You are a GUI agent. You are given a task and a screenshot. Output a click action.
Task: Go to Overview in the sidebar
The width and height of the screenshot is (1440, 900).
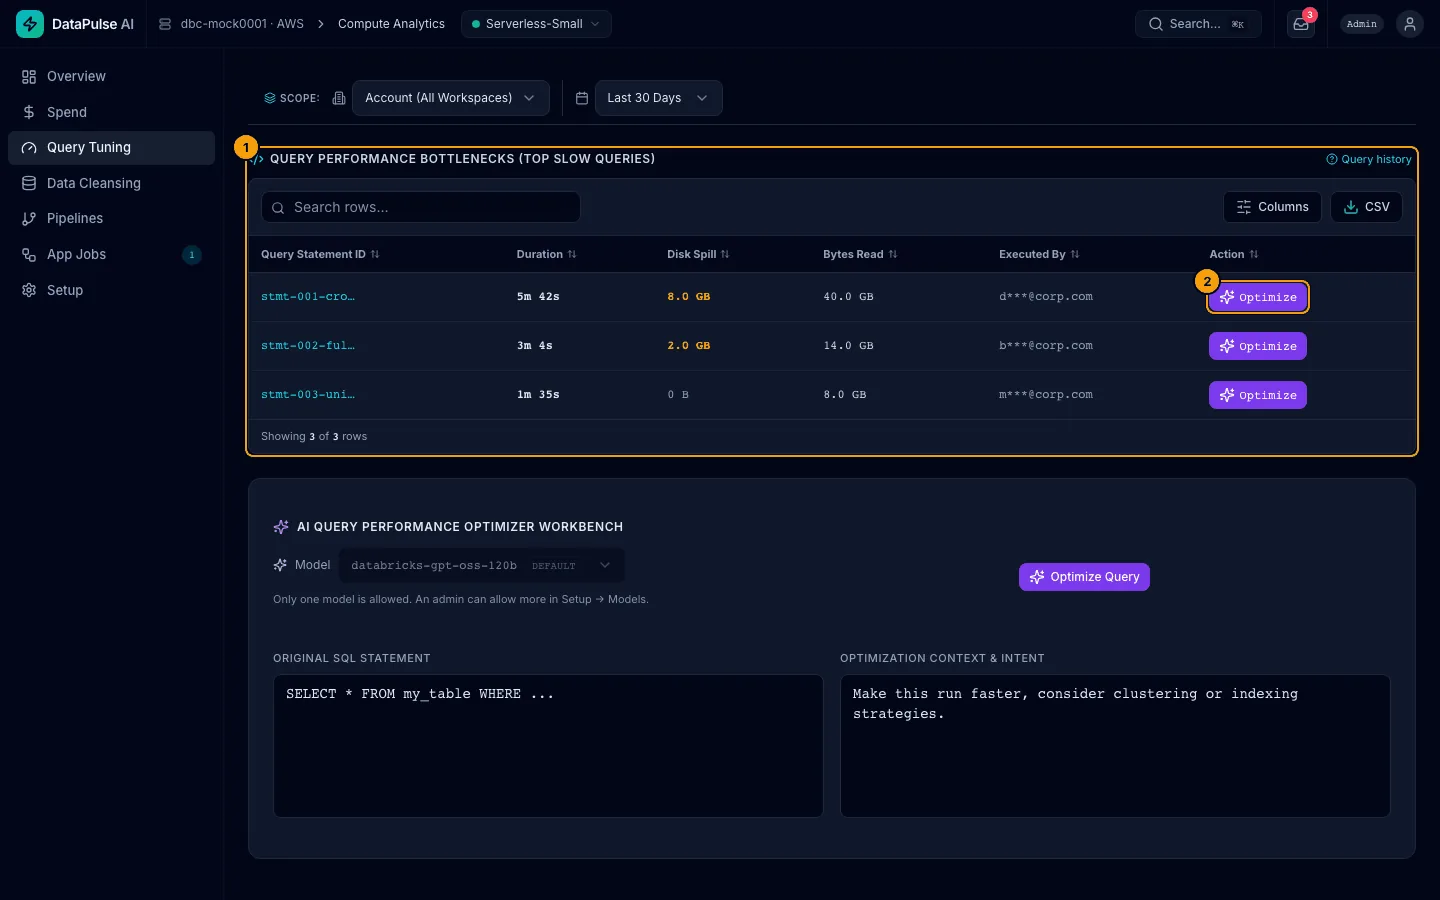coord(111,76)
